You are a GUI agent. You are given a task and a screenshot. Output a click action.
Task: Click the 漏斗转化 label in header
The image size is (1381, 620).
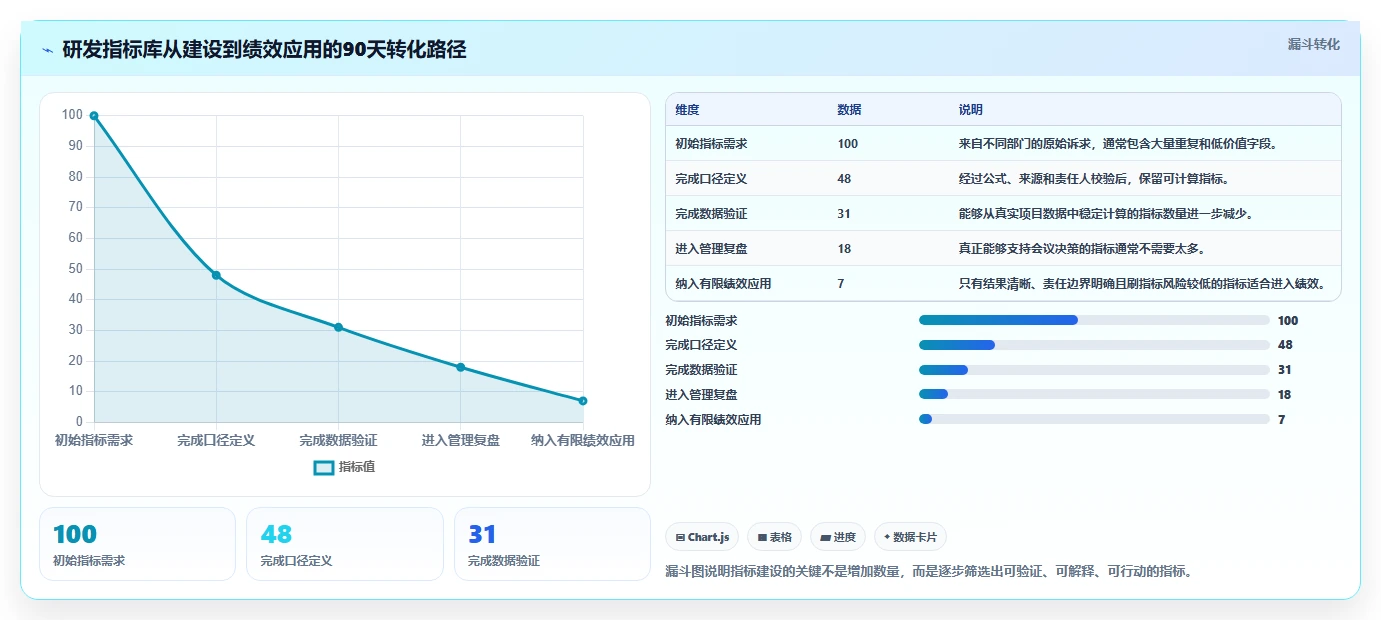click(x=1313, y=44)
